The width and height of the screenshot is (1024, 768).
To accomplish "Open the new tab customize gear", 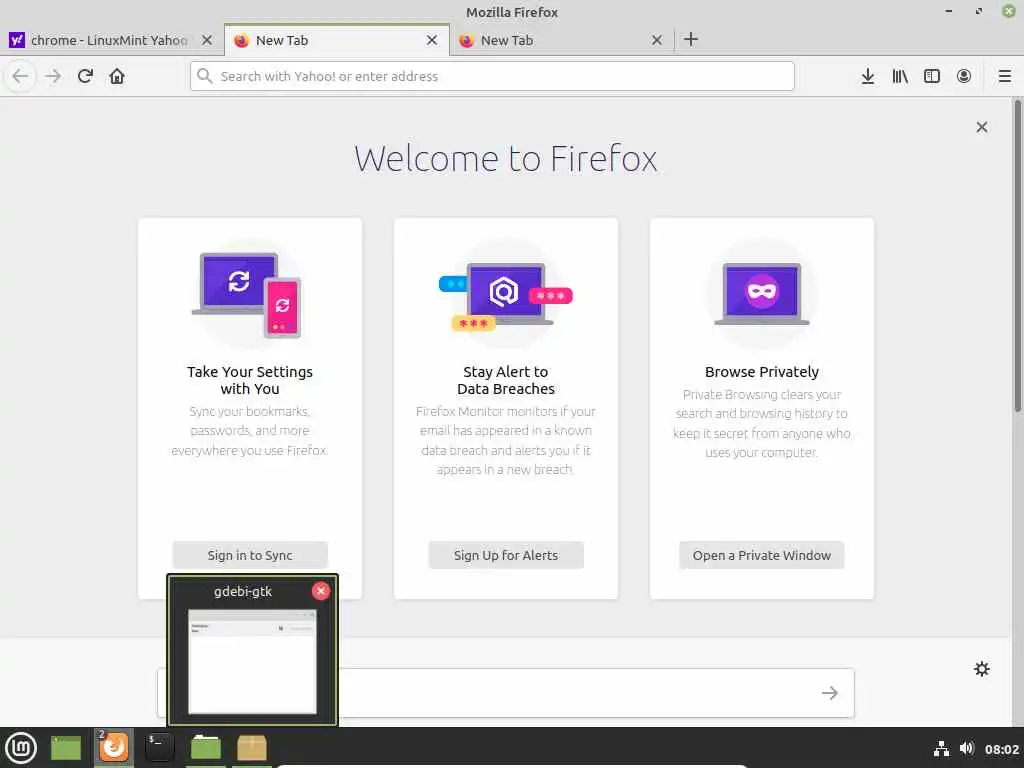I will tap(982, 669).
